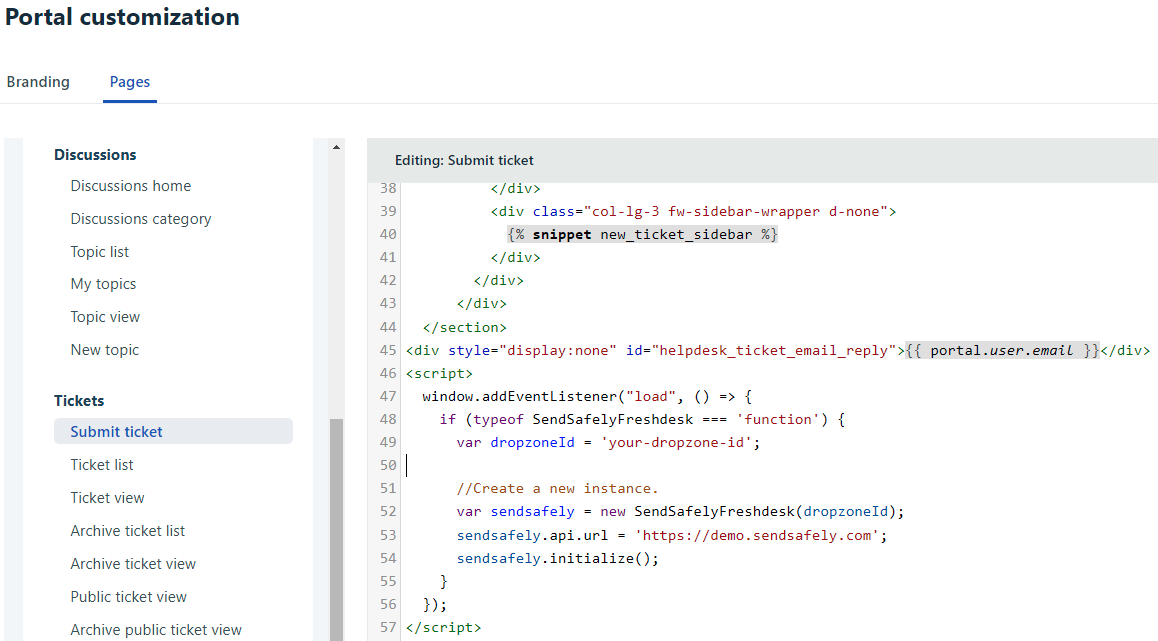Open New topic page

(x=105, y=350)
